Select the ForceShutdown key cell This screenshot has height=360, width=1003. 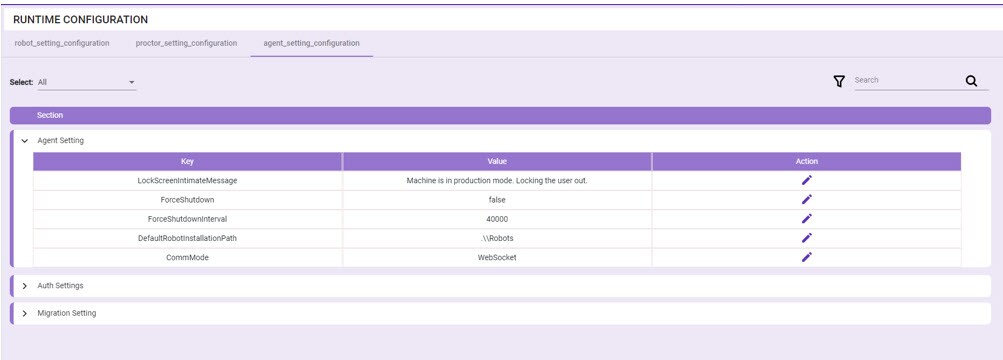tap(187, 200)
